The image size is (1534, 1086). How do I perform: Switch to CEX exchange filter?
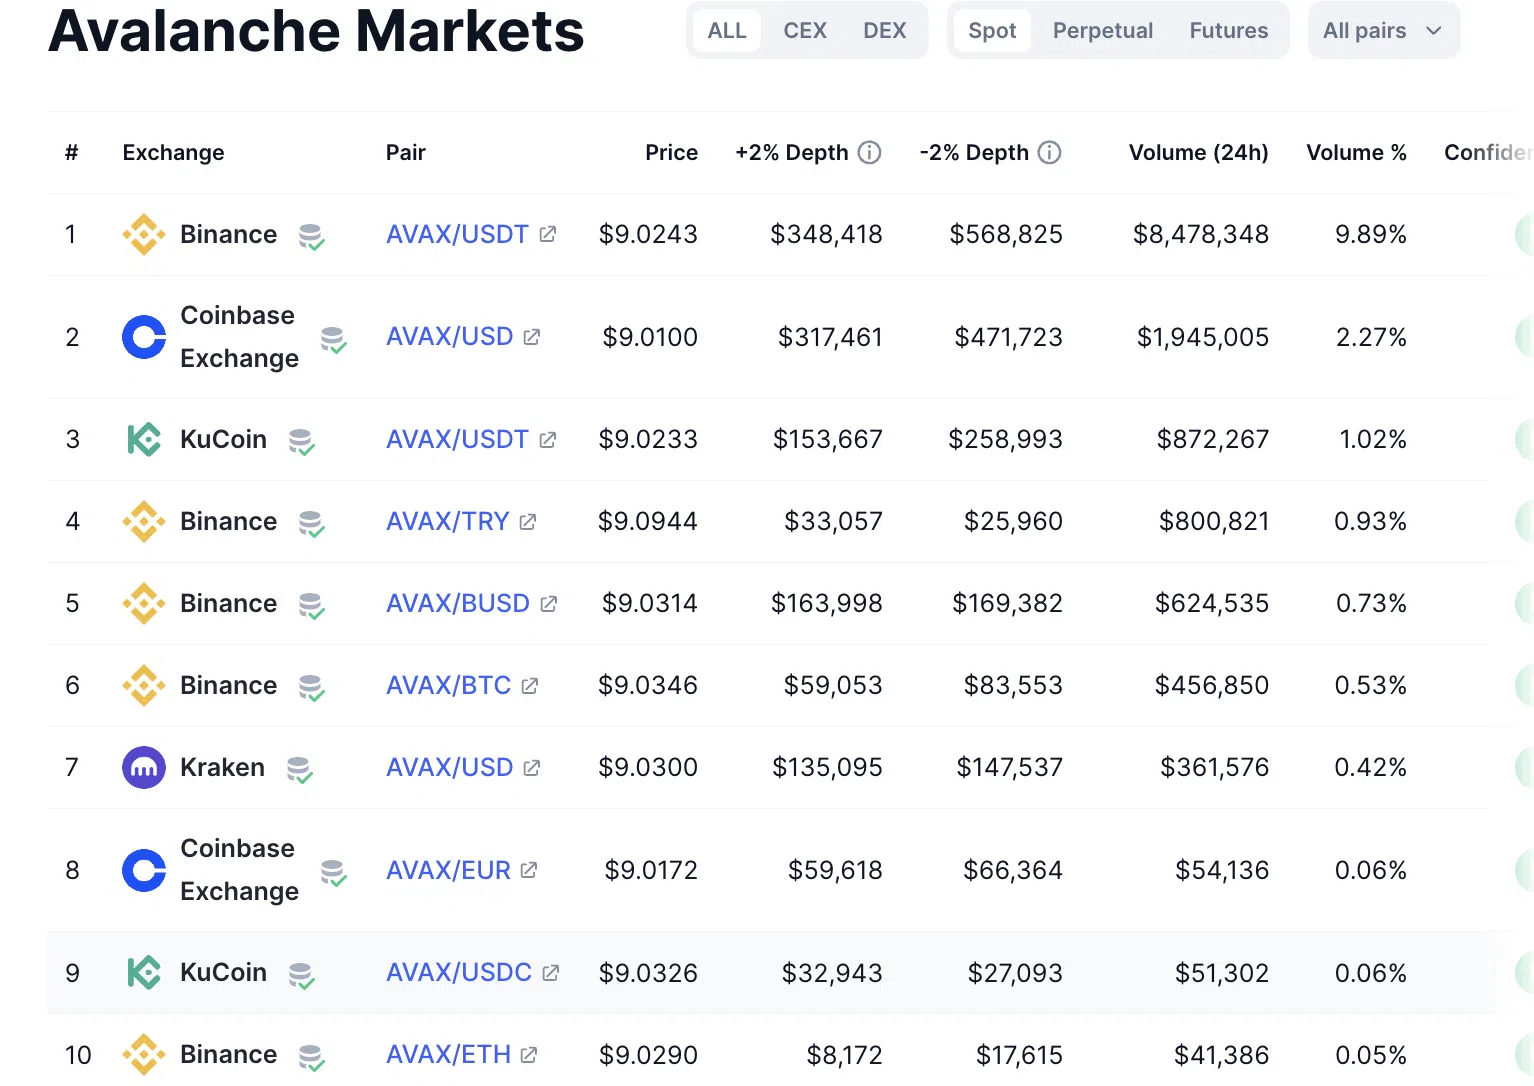point(805,31)
